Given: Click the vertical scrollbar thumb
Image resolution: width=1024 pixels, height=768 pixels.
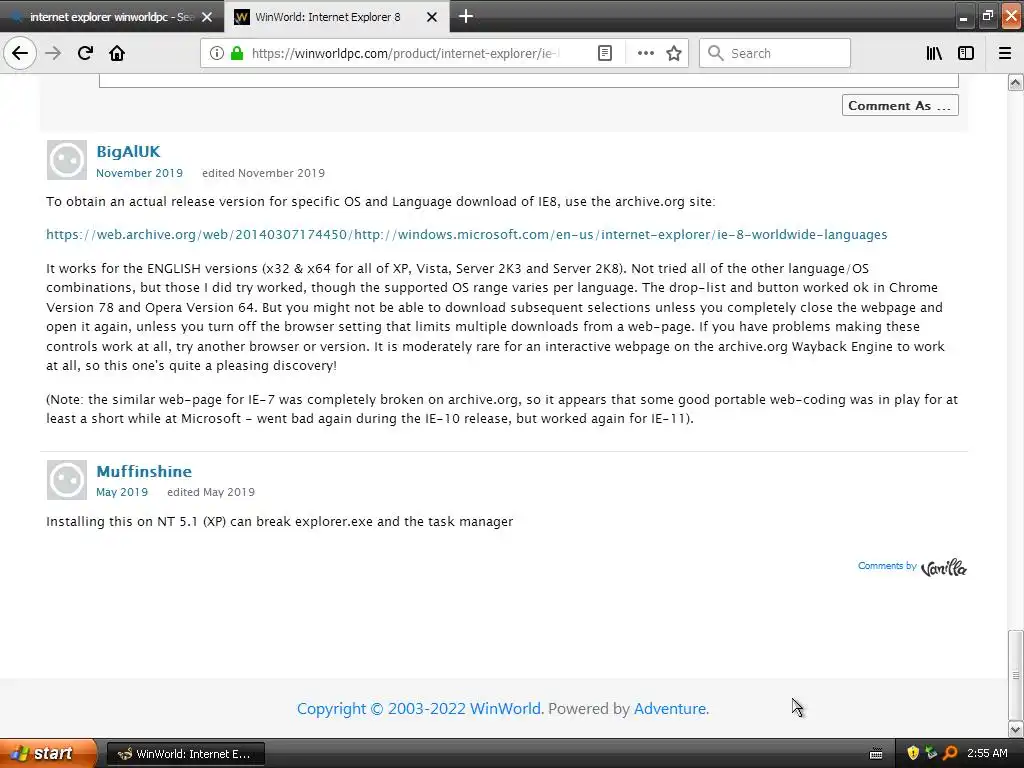Looking at the screenshot, I should point(1015,674).
